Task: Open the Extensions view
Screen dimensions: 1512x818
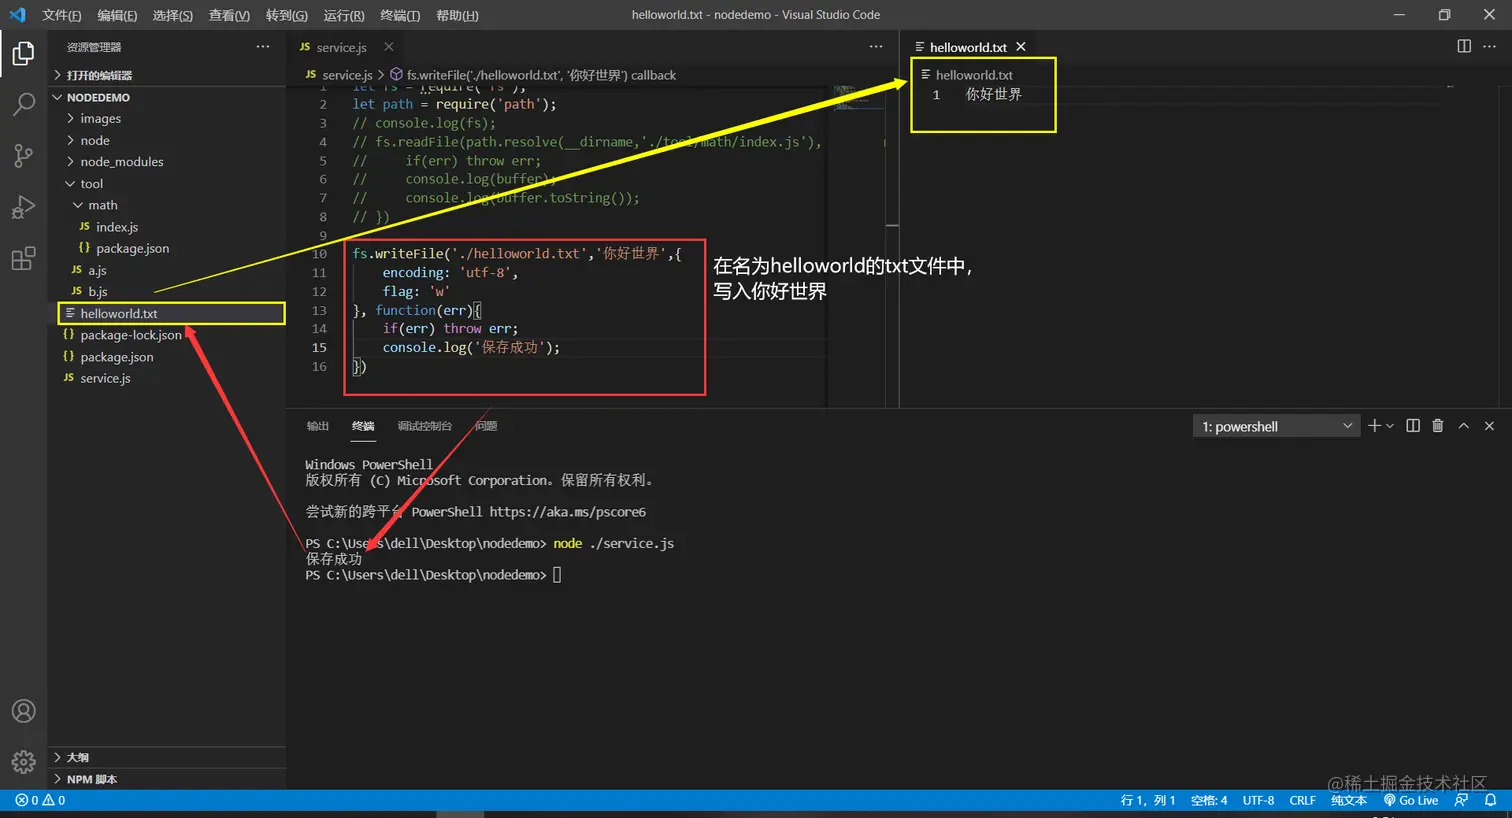Action: tap(23, 259)
